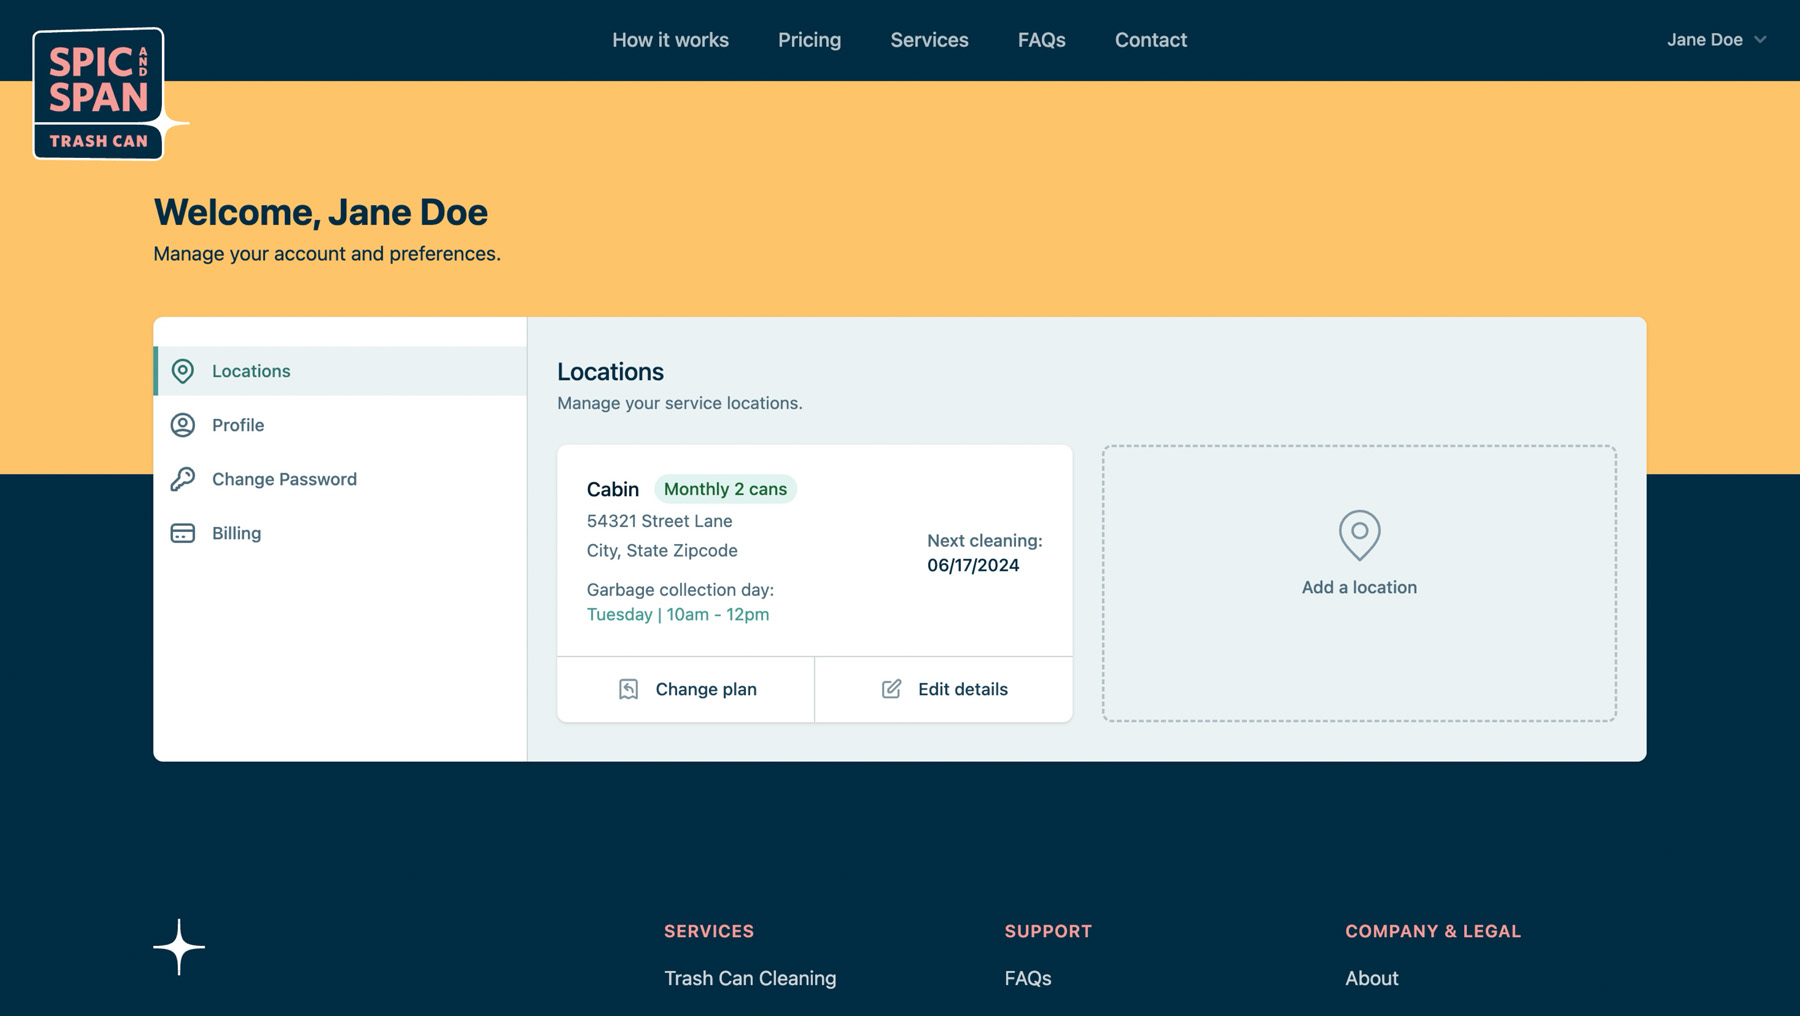Expand the Jane Doe account chevron

1760,40
